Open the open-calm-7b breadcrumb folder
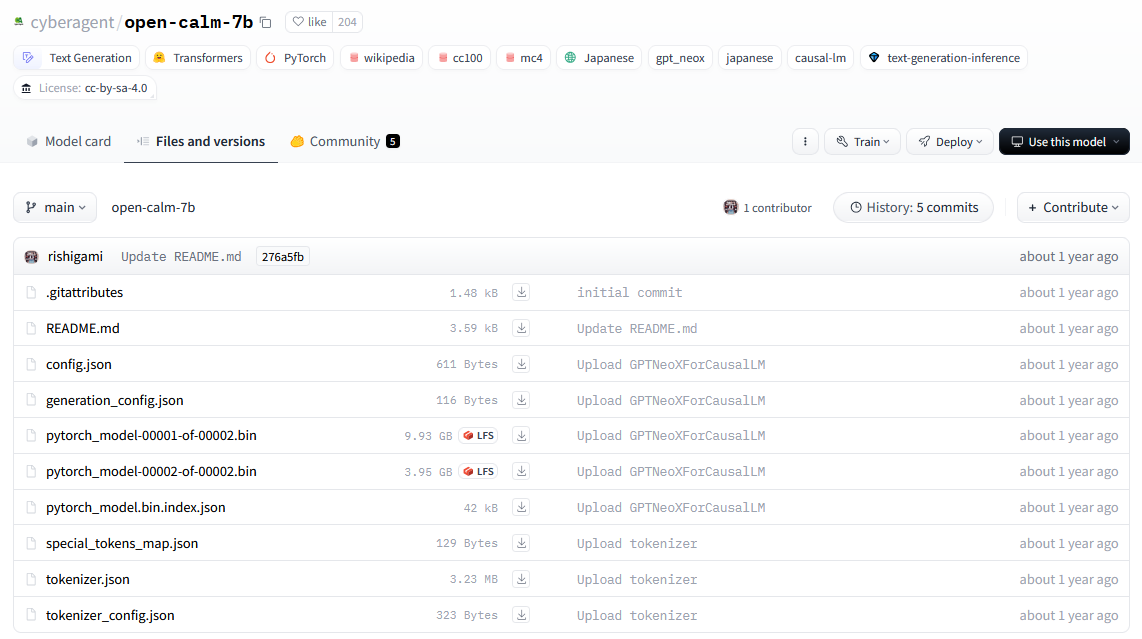1142x639 pixels. click(x=153, y=208)
